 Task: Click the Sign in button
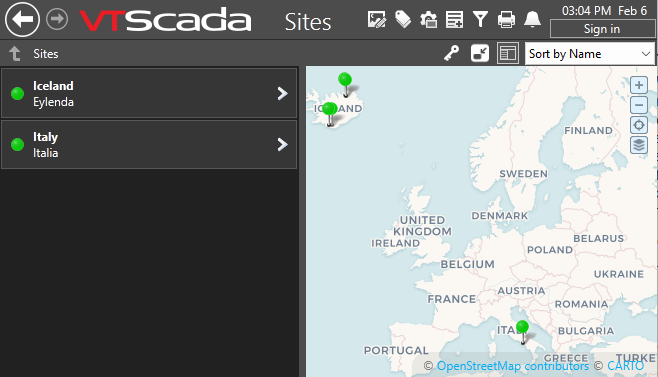tap(602, 29)
